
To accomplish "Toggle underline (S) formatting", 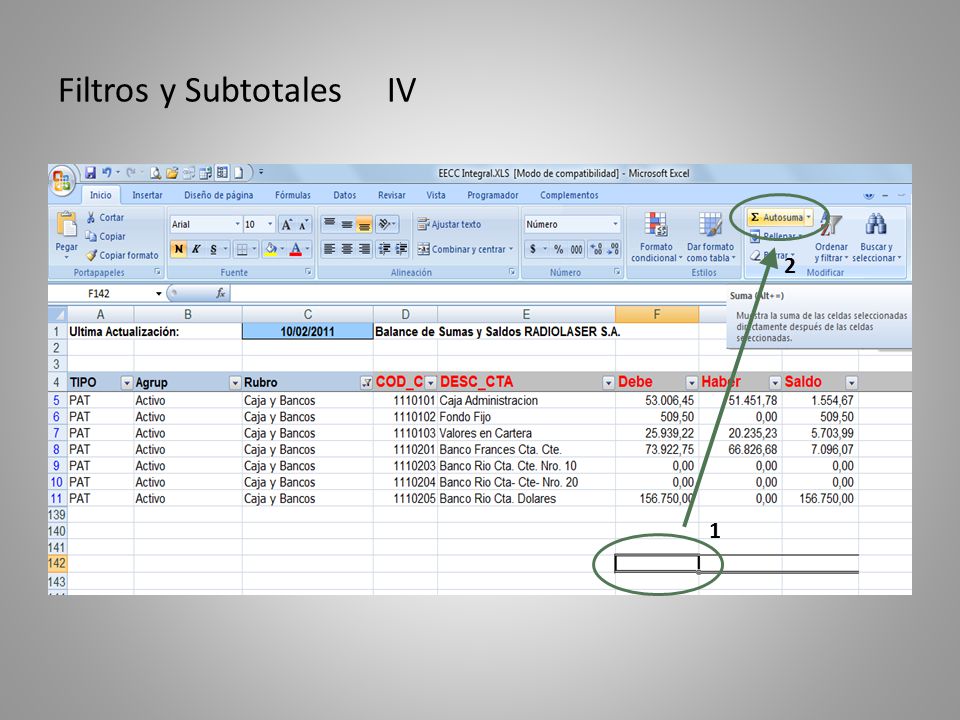I will coord(213,249).
